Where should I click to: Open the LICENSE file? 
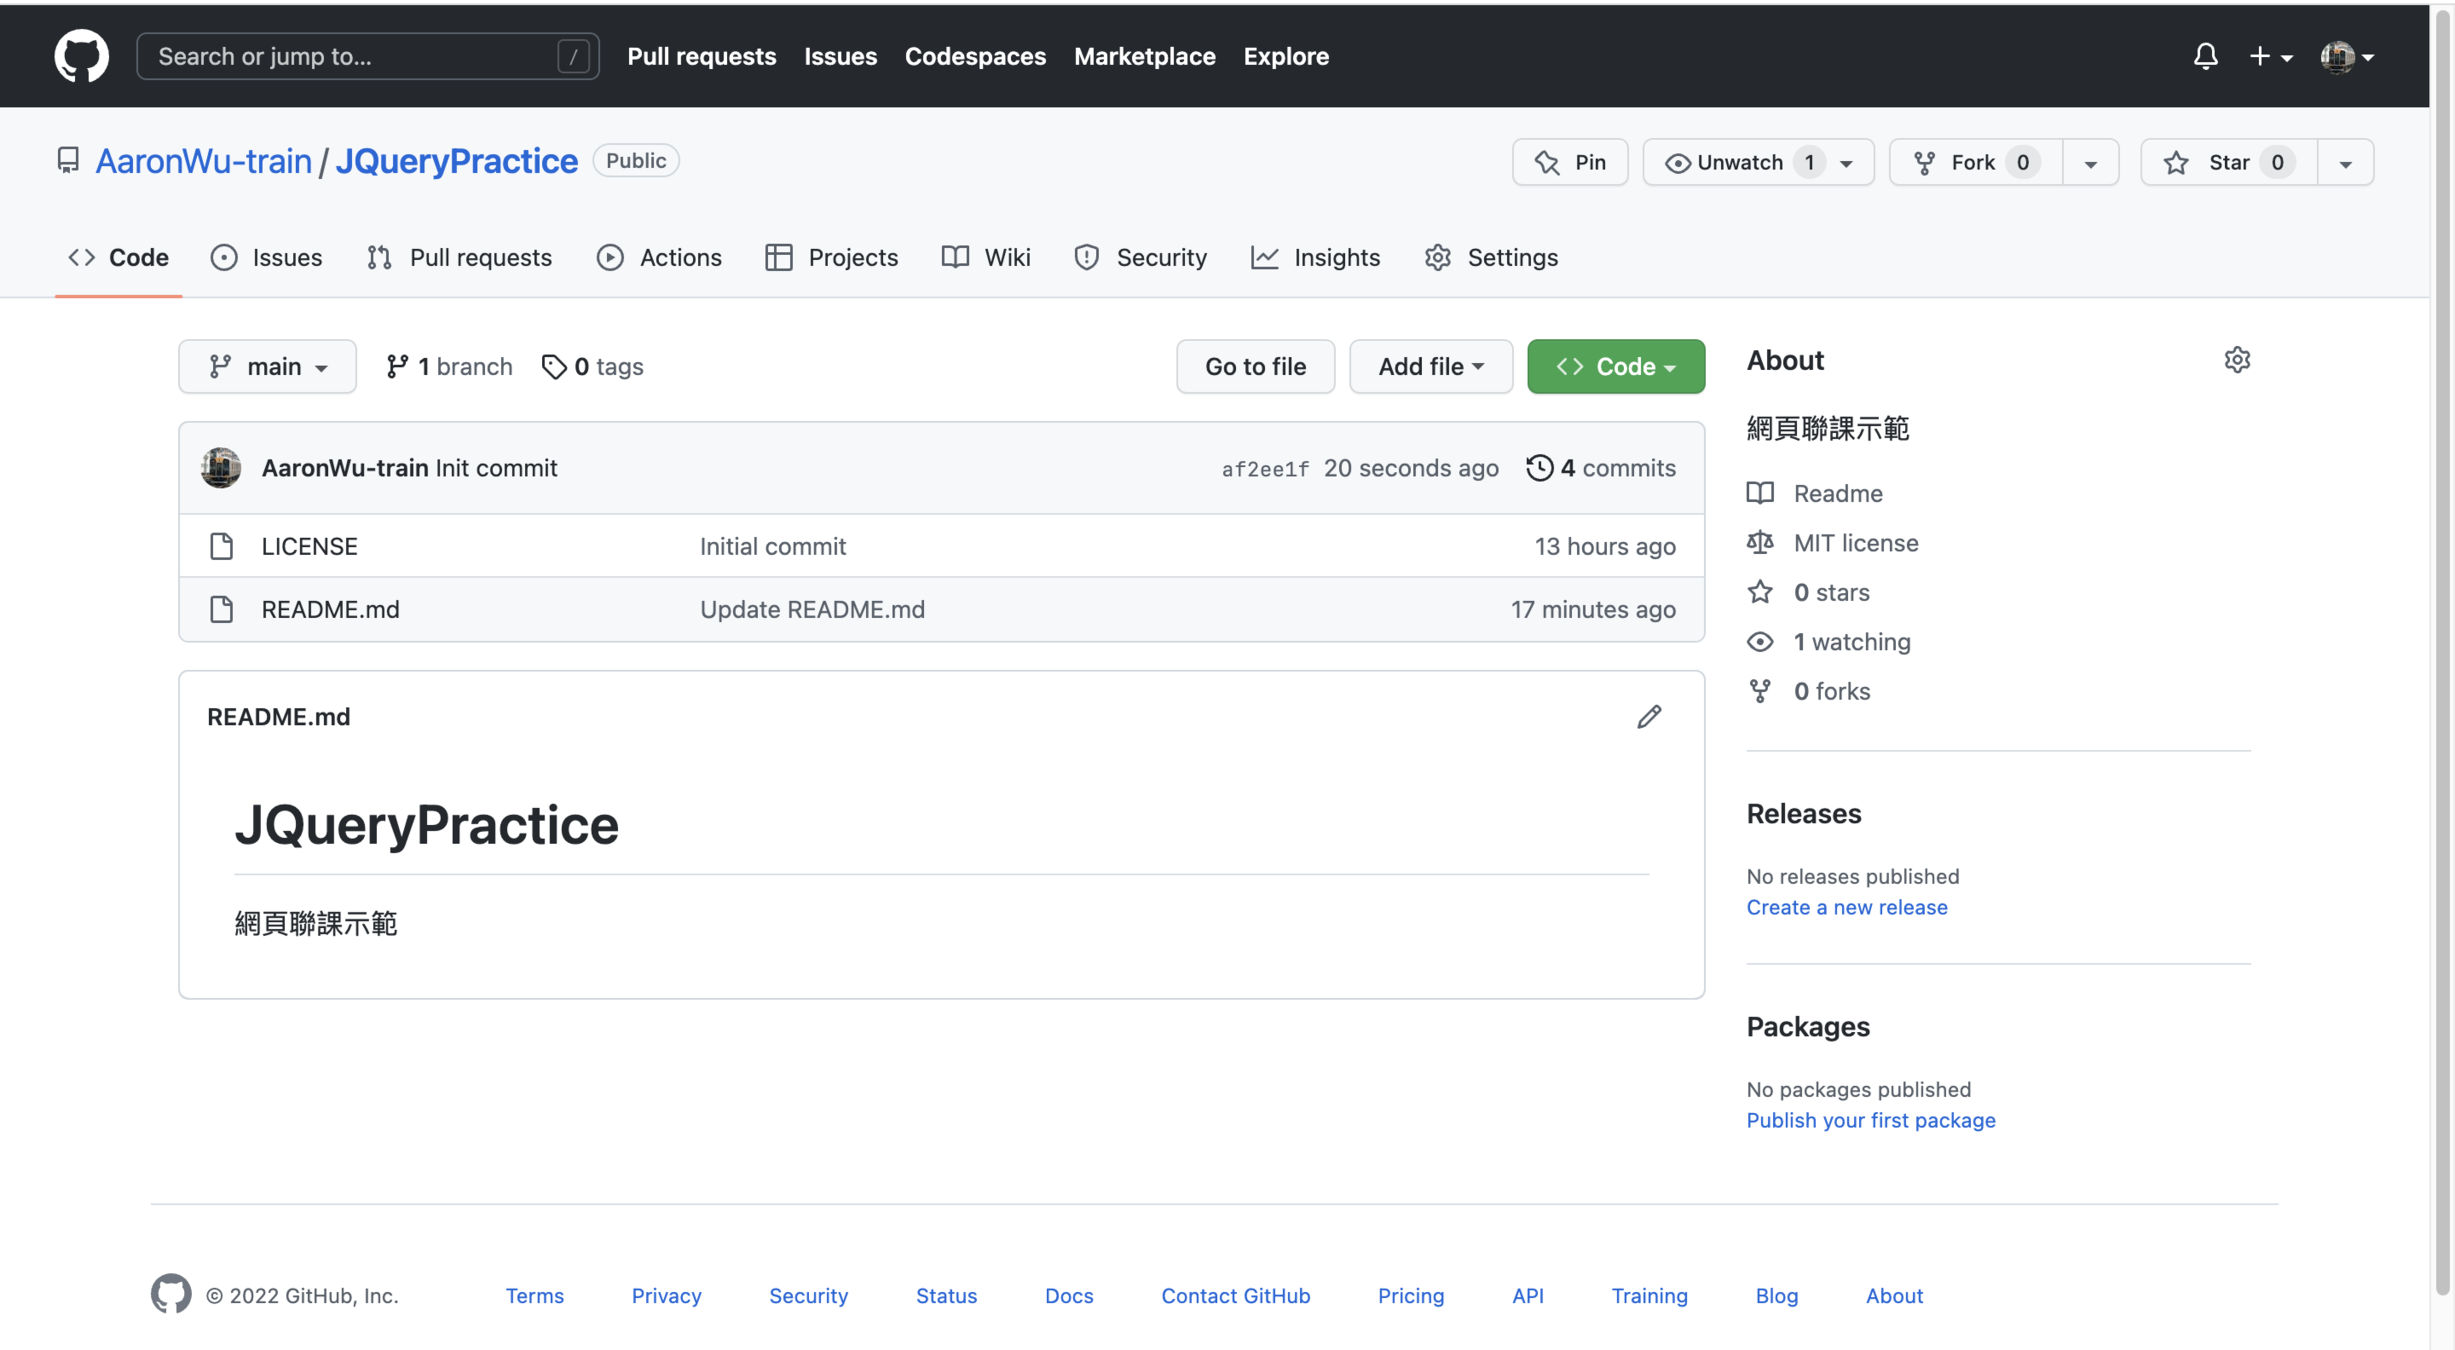309,546
